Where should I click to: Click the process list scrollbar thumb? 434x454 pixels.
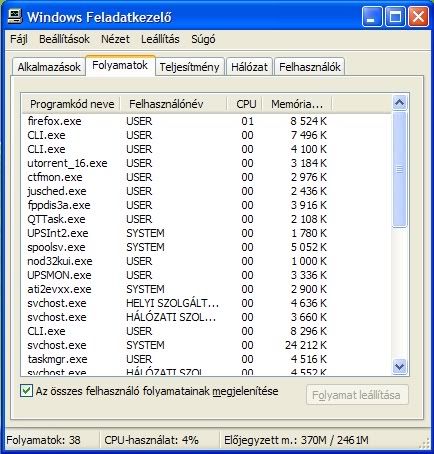coord(400,170)
